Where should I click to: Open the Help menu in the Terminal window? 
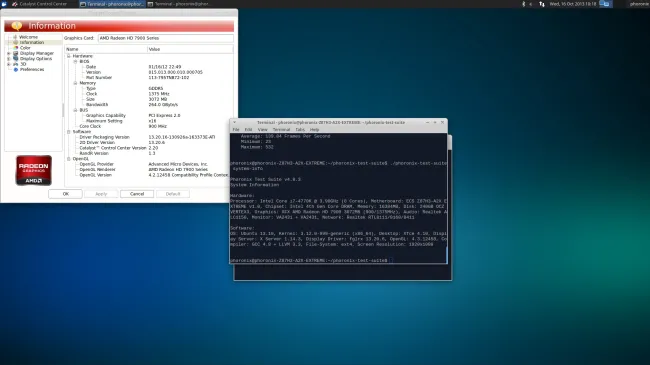(x=315, y=130)
